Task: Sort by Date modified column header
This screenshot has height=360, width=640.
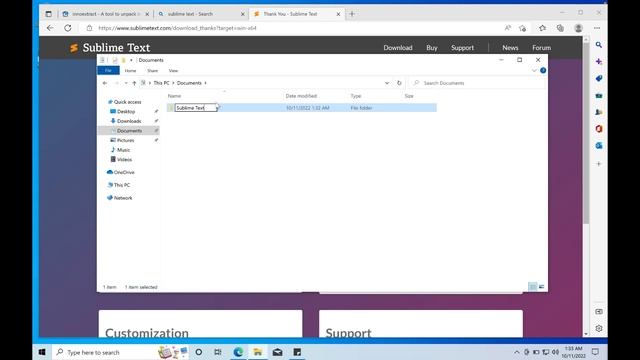Action: coord(301,96)
